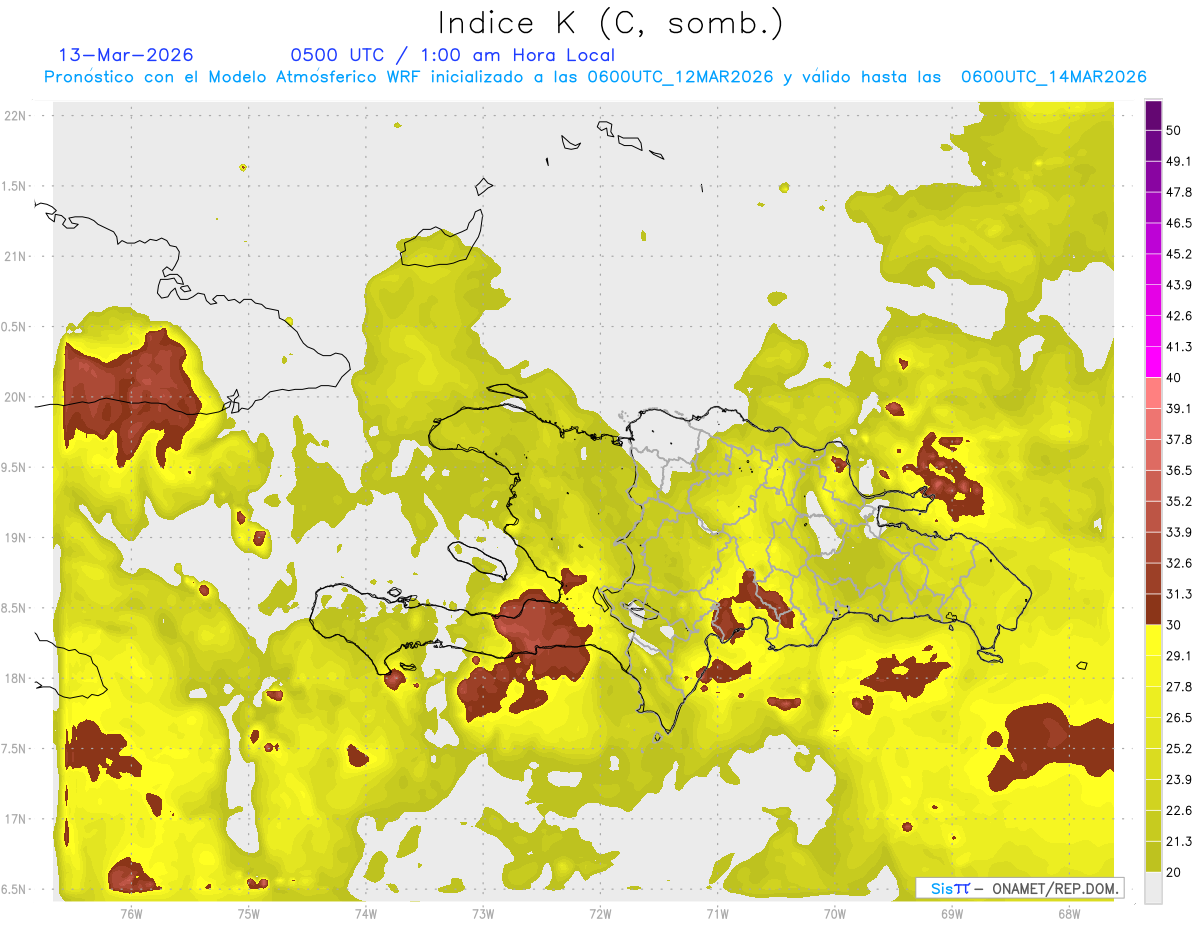Select the "1.5N" latitude axis label
Screen dimensions: 1200x927
tap(15, 186)
